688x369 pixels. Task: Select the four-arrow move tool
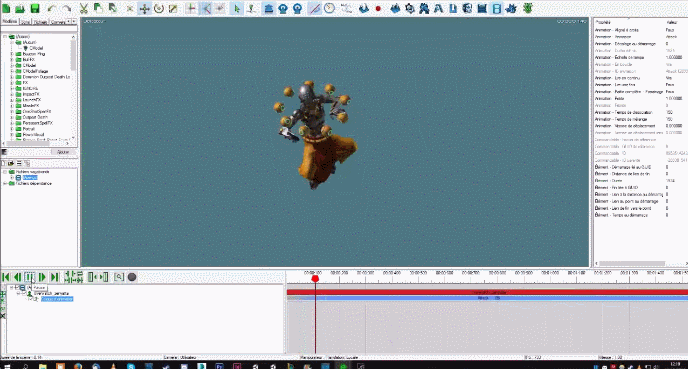[x=144, y=8]
